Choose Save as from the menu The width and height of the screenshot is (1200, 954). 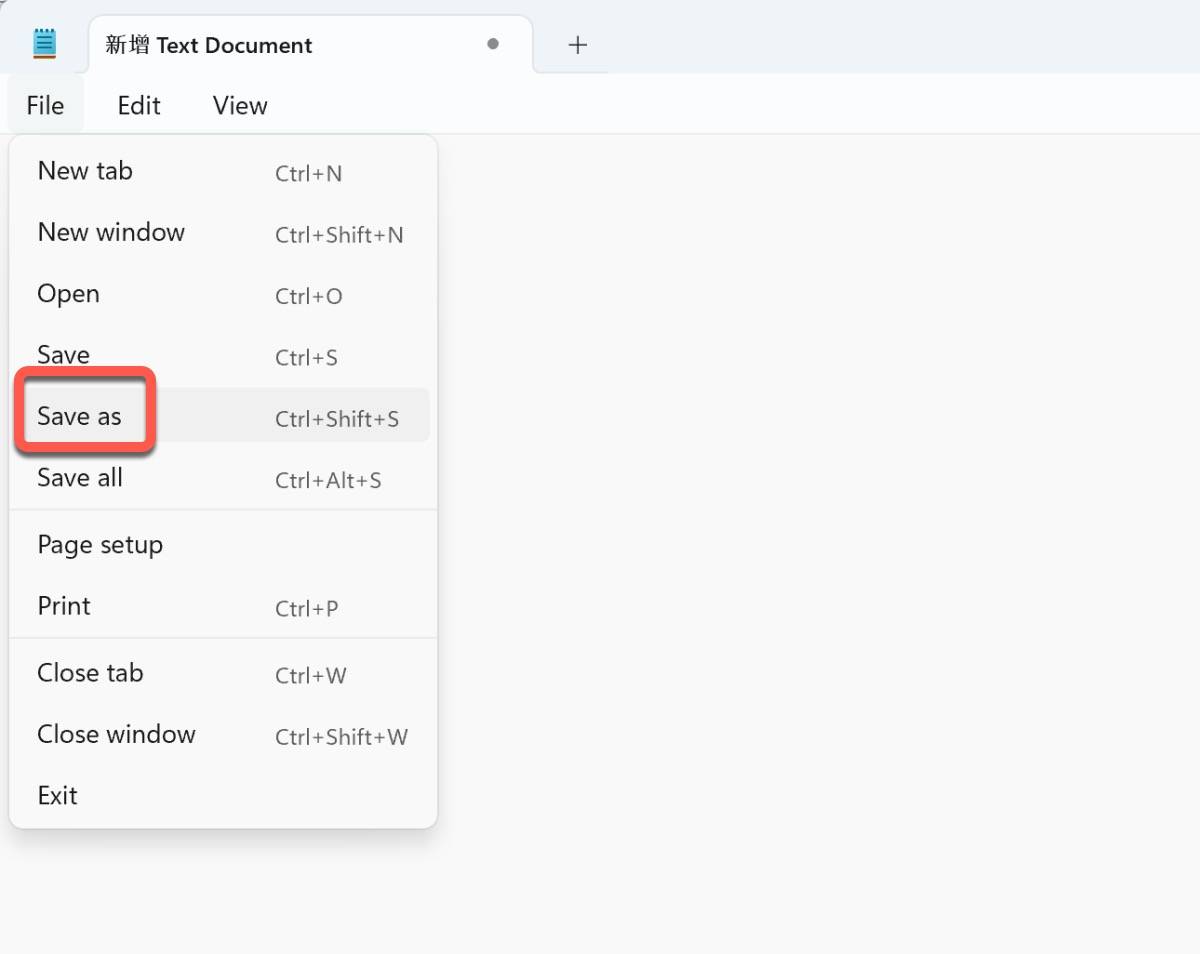click(80, 416)
